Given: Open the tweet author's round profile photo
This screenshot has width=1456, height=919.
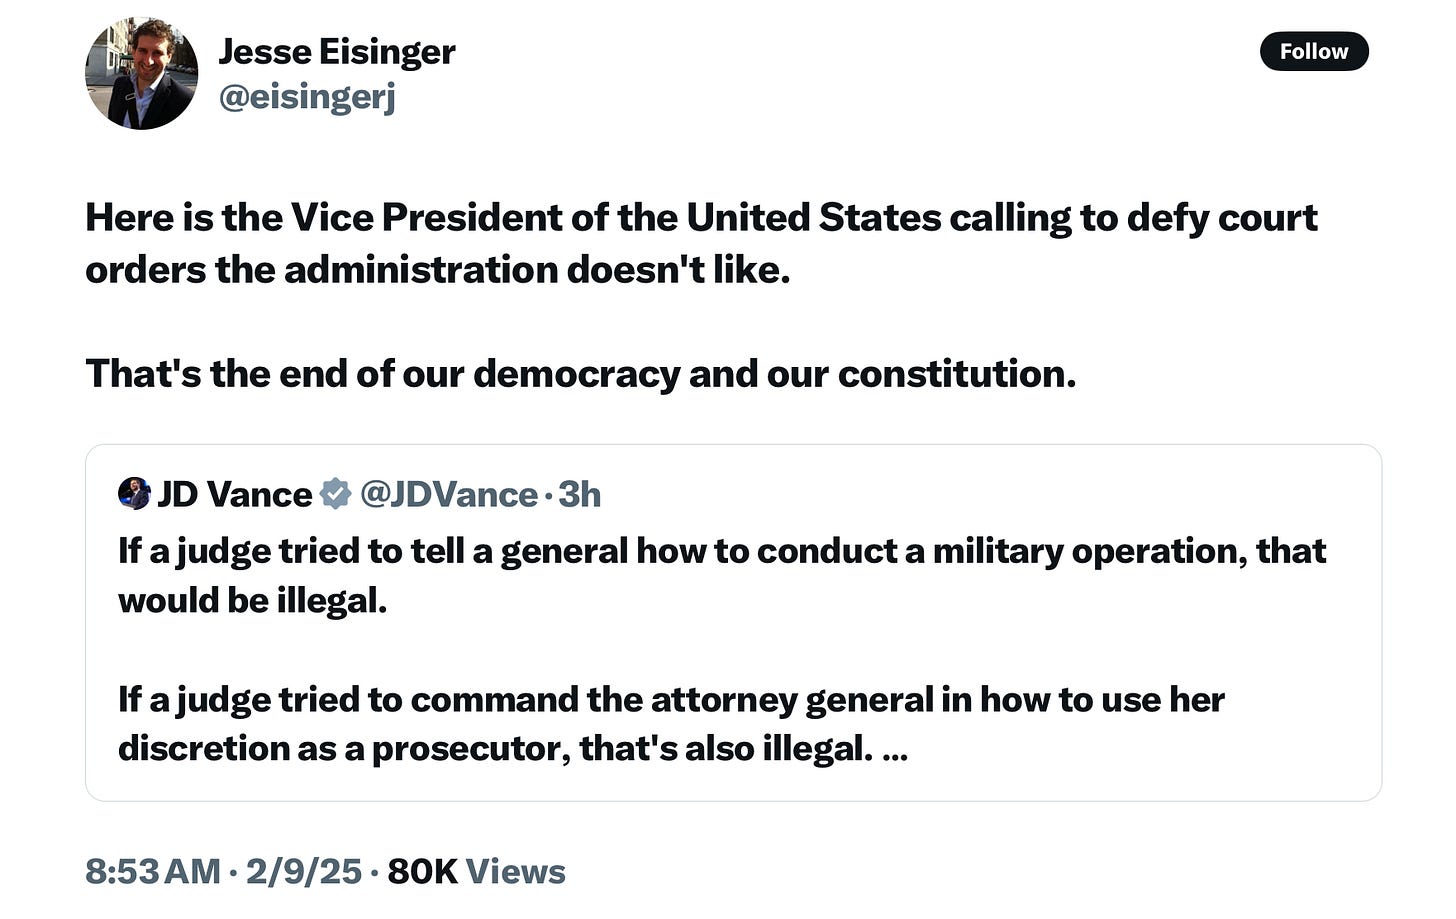Looking at the screenshot, I should [141, 73].
